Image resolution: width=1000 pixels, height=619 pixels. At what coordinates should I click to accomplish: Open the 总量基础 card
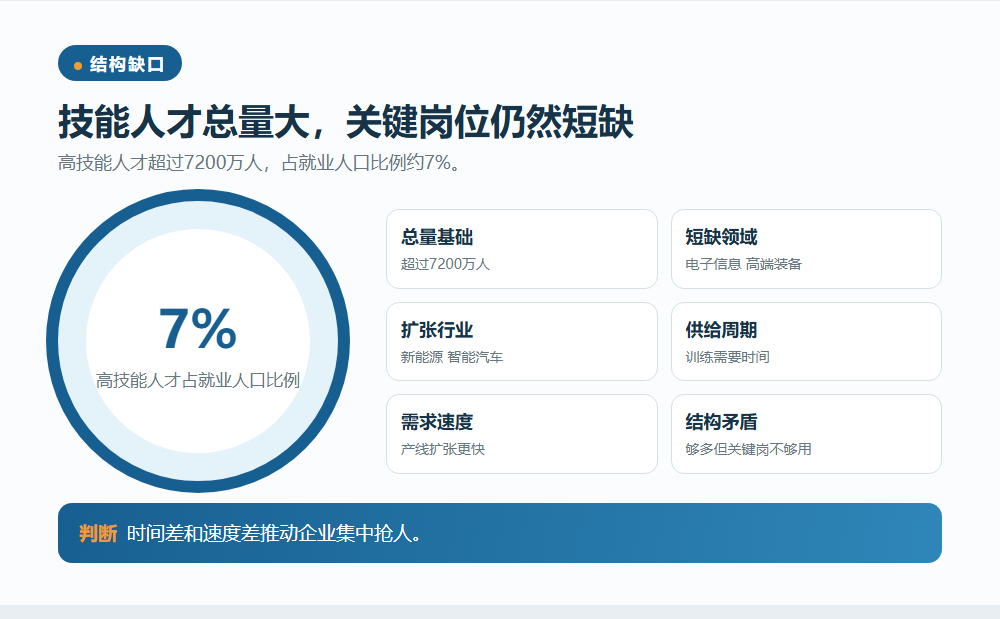click(x=522, y=249)
